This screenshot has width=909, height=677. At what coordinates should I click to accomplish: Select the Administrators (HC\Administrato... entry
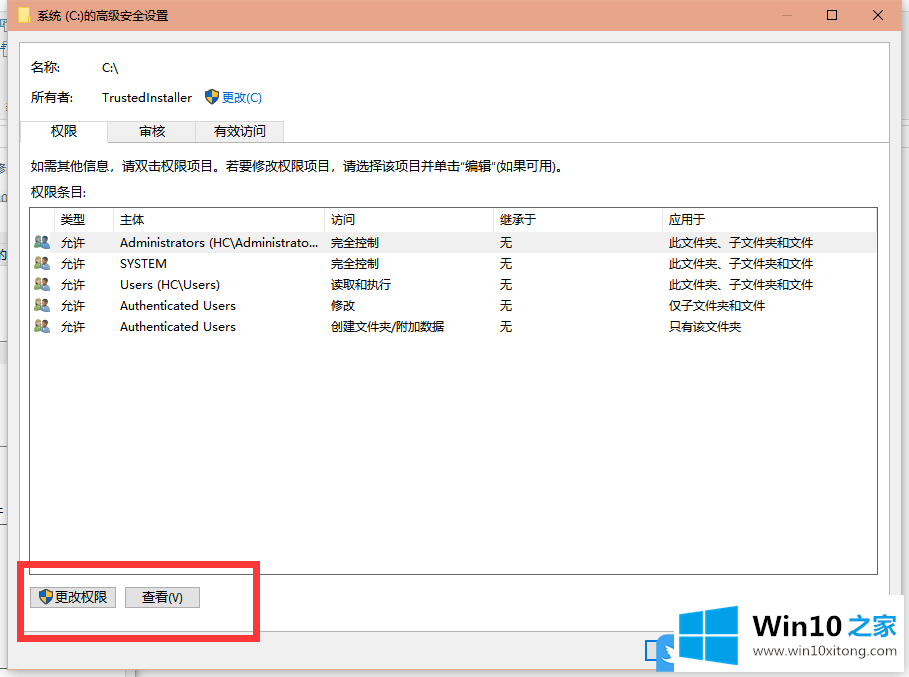(453, 243)
